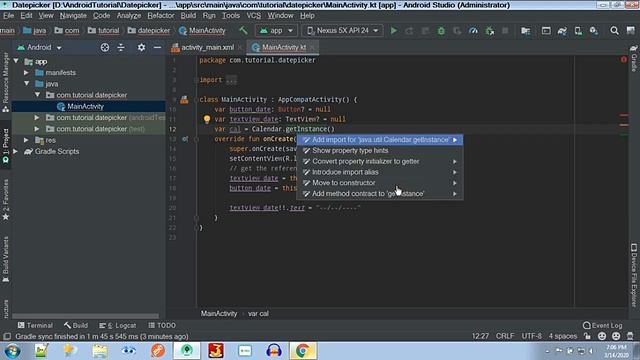This screenshot has height=360, width=640.
Task: Expand the res folder
Action: point(26,140)
